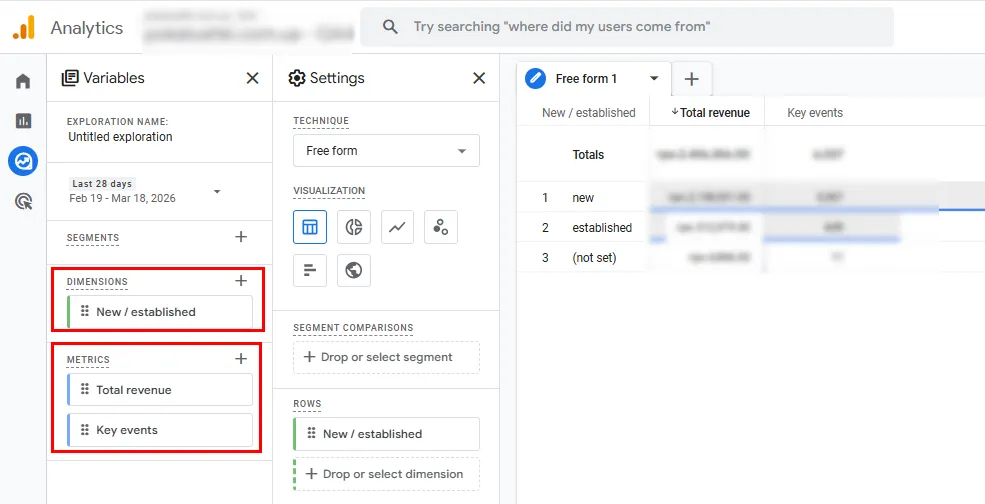Open Advertising icon in left sidebar
The image size is (985, 504).
coord(23,201)
